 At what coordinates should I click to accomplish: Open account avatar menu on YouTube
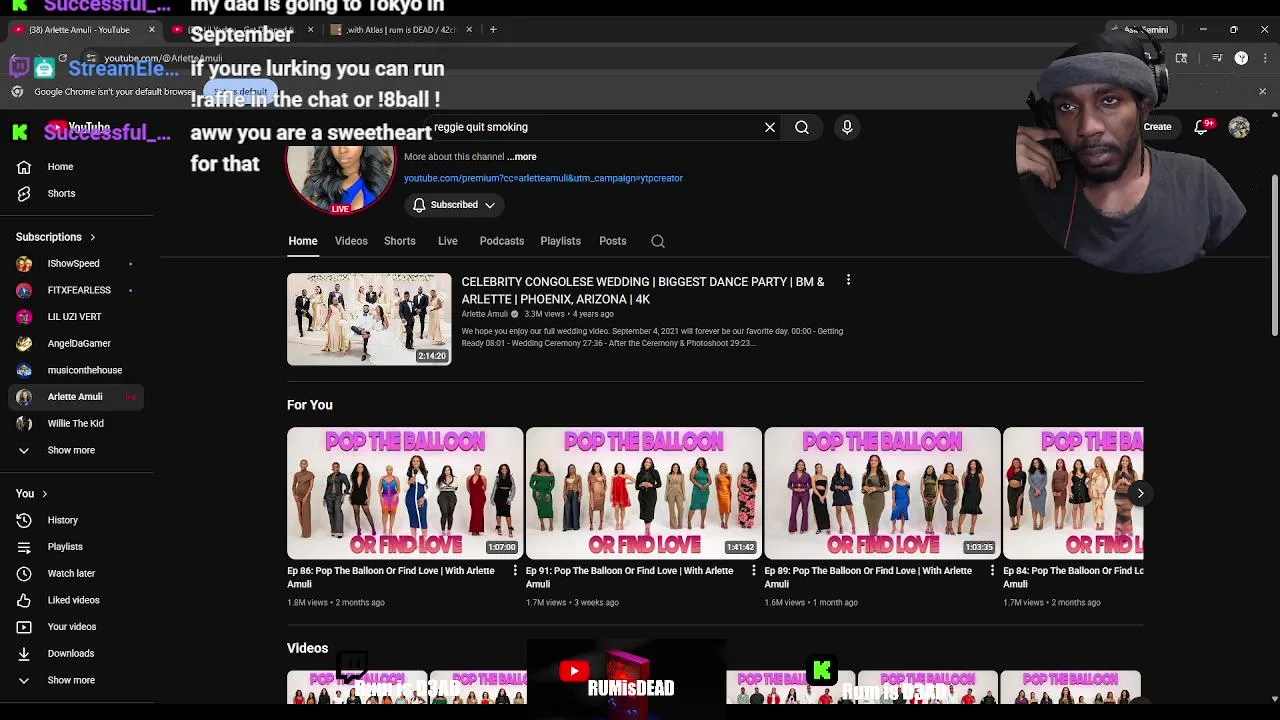pos(1239,127)
